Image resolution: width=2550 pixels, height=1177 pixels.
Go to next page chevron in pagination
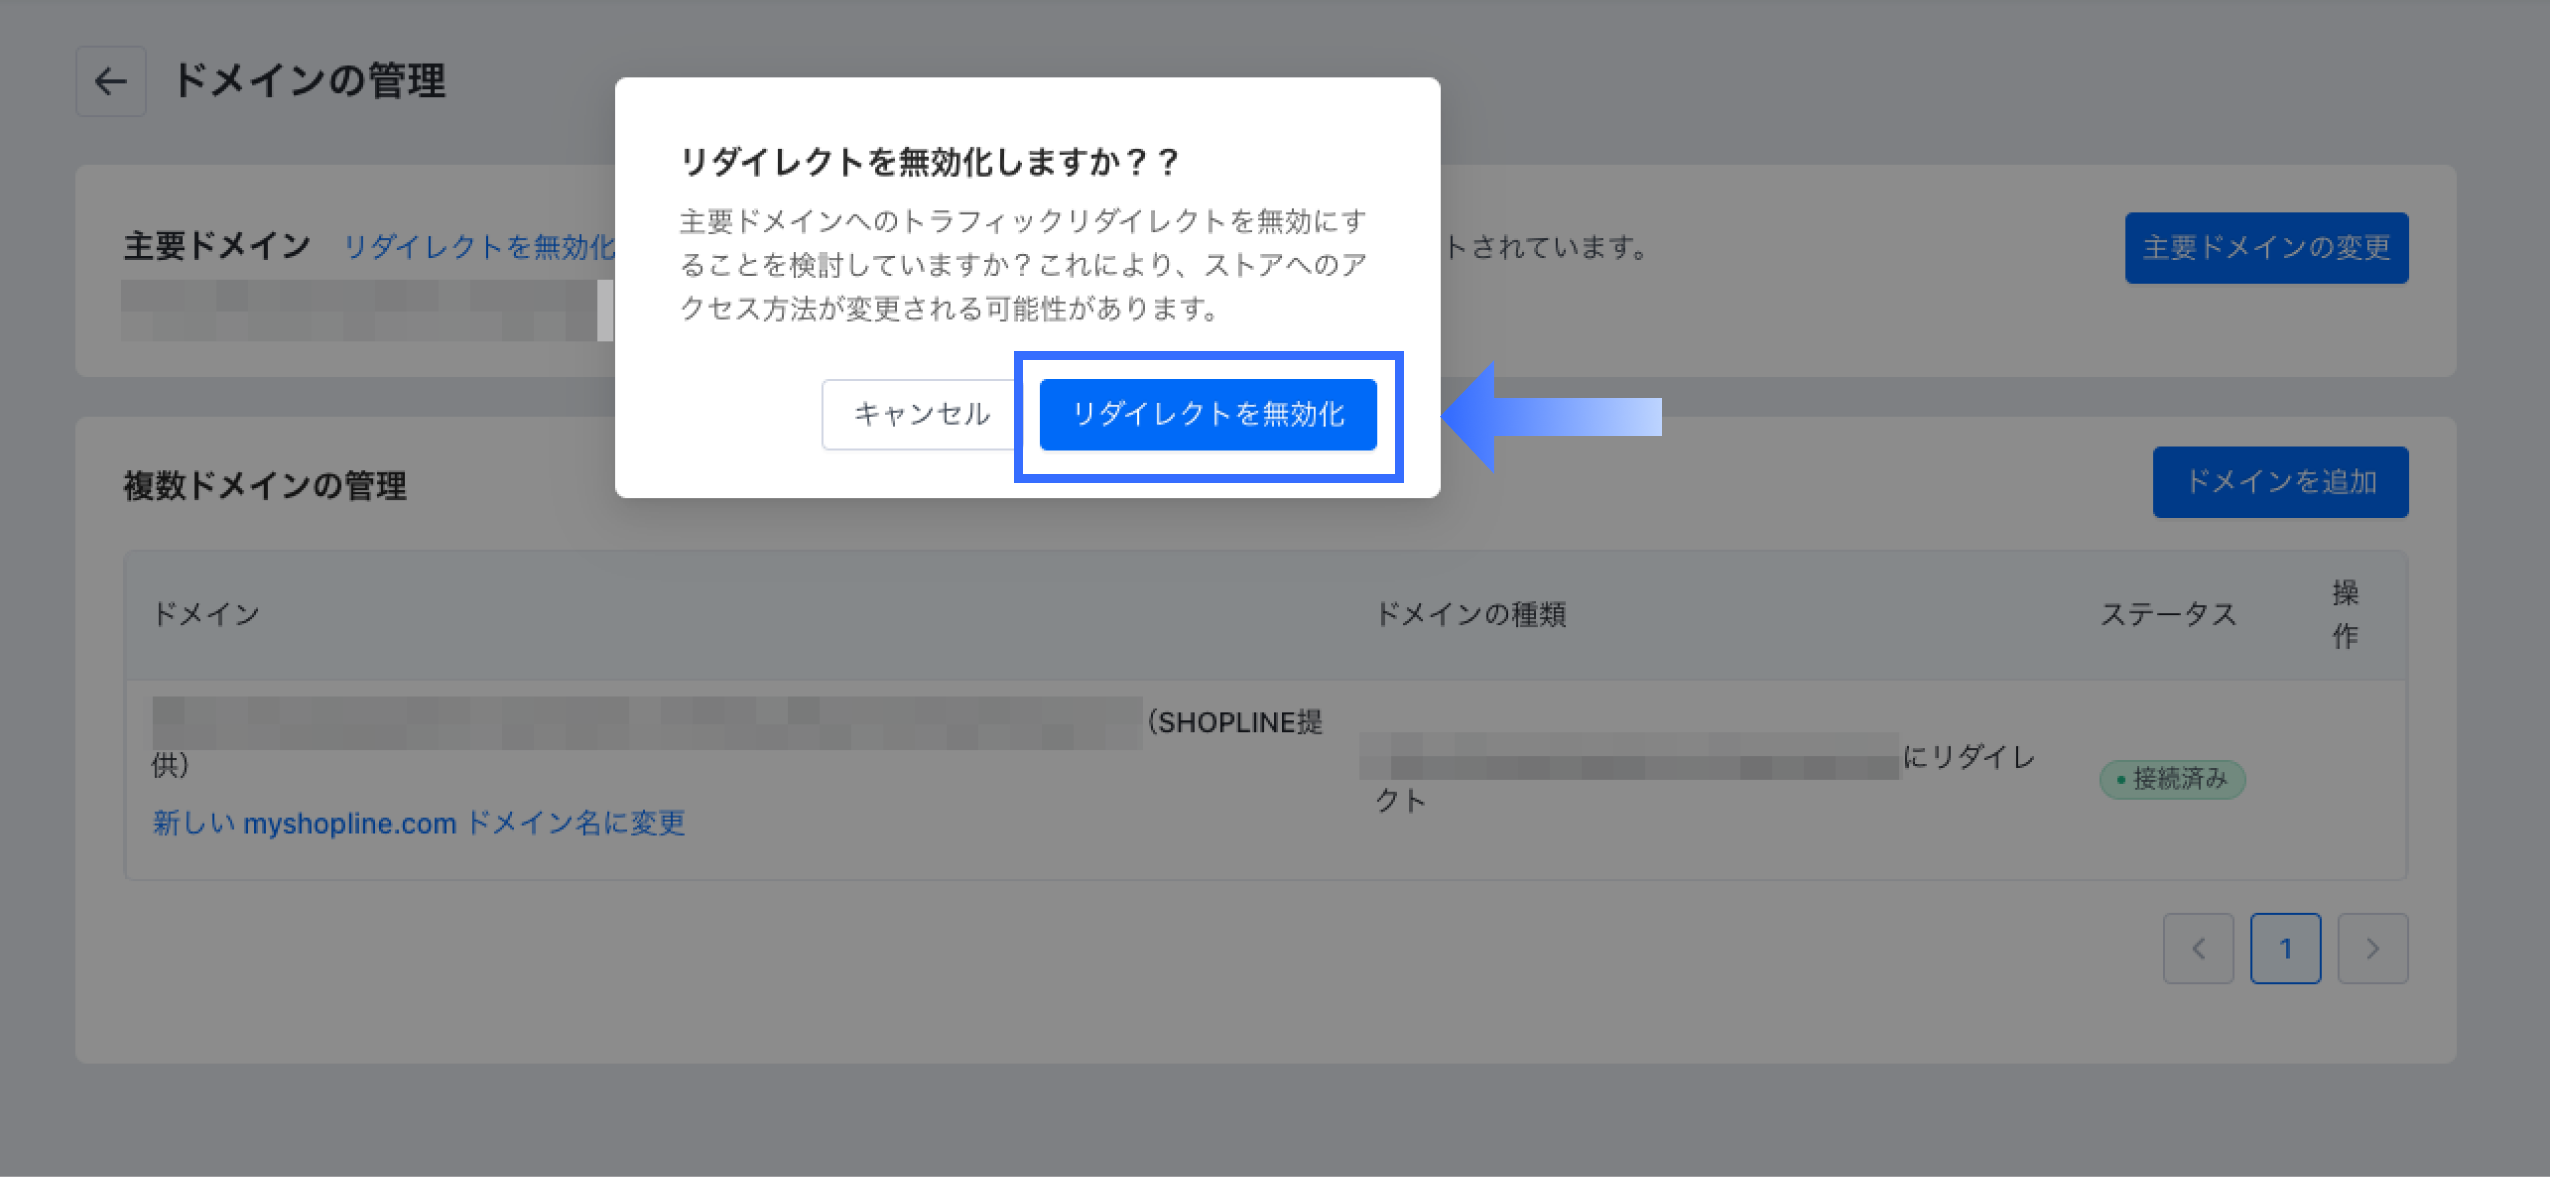click(2372, 948)
